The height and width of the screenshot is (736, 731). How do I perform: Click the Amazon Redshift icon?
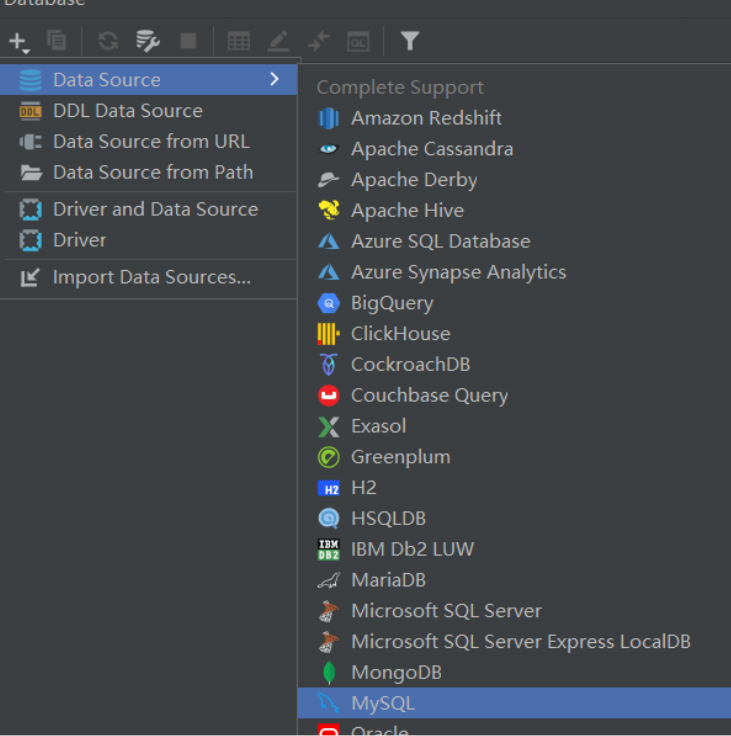pyautogui.click(x=329, y=118)
